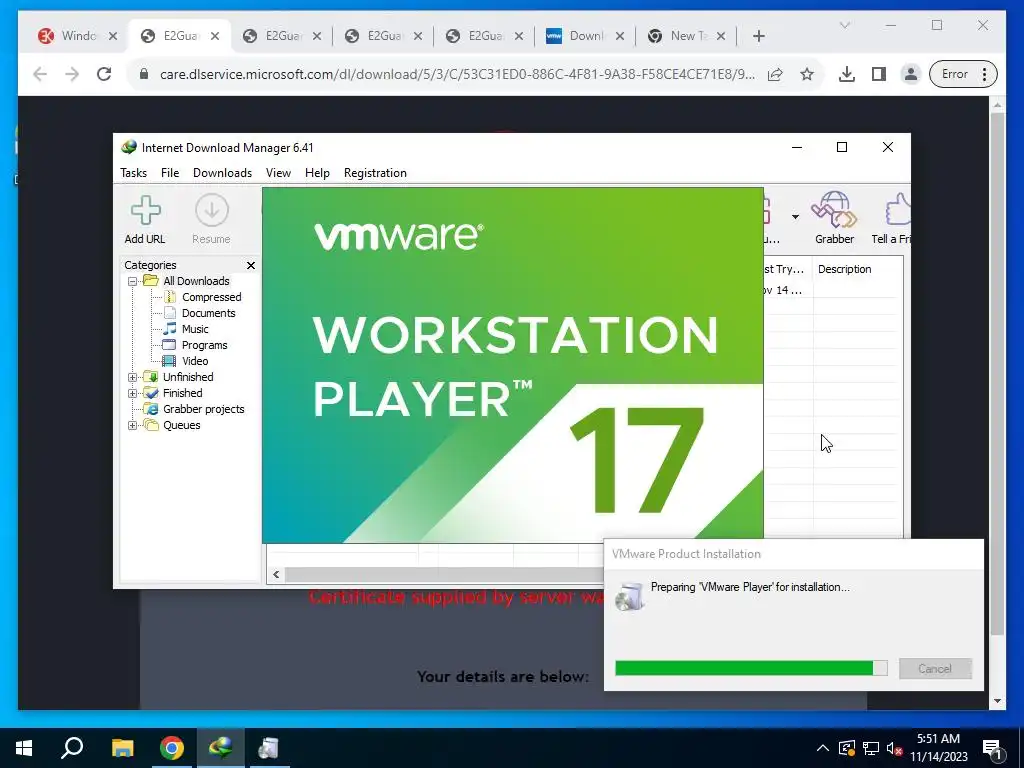Open File Explorer from taskbar

pos(122,748)
